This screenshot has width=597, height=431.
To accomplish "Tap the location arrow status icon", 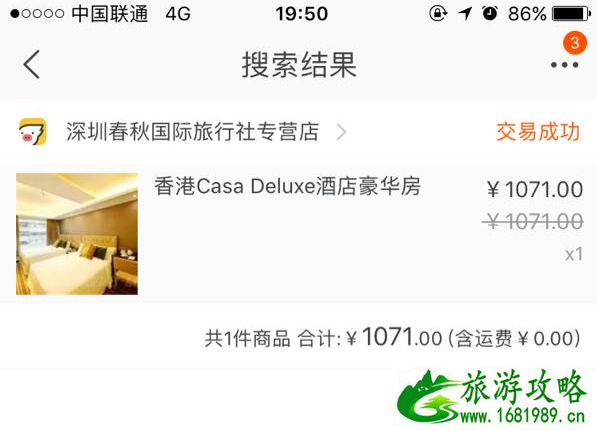I will [465, 14].
